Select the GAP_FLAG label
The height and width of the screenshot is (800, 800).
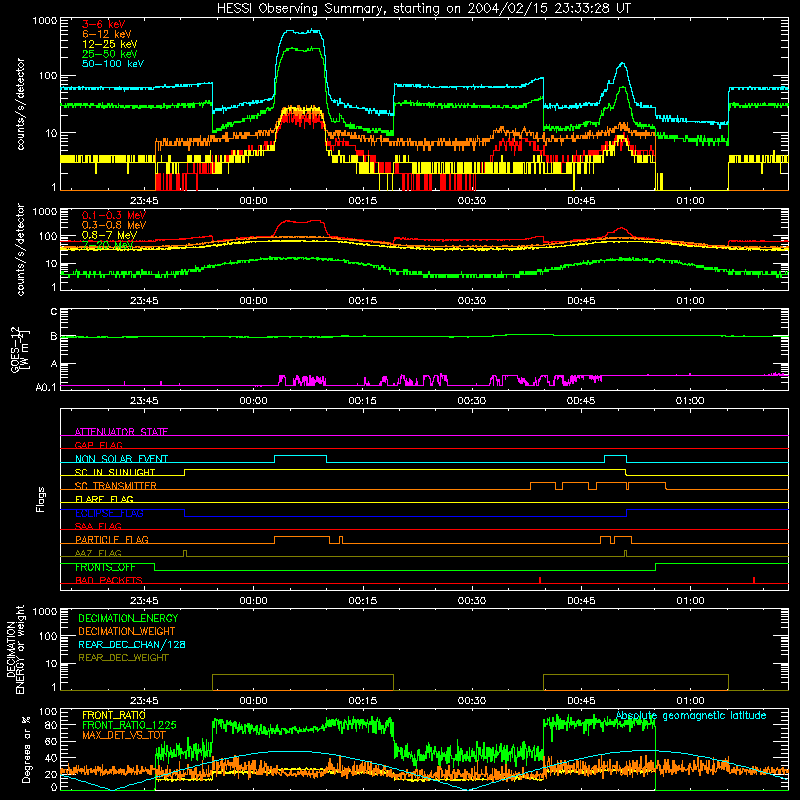point(98,445)
